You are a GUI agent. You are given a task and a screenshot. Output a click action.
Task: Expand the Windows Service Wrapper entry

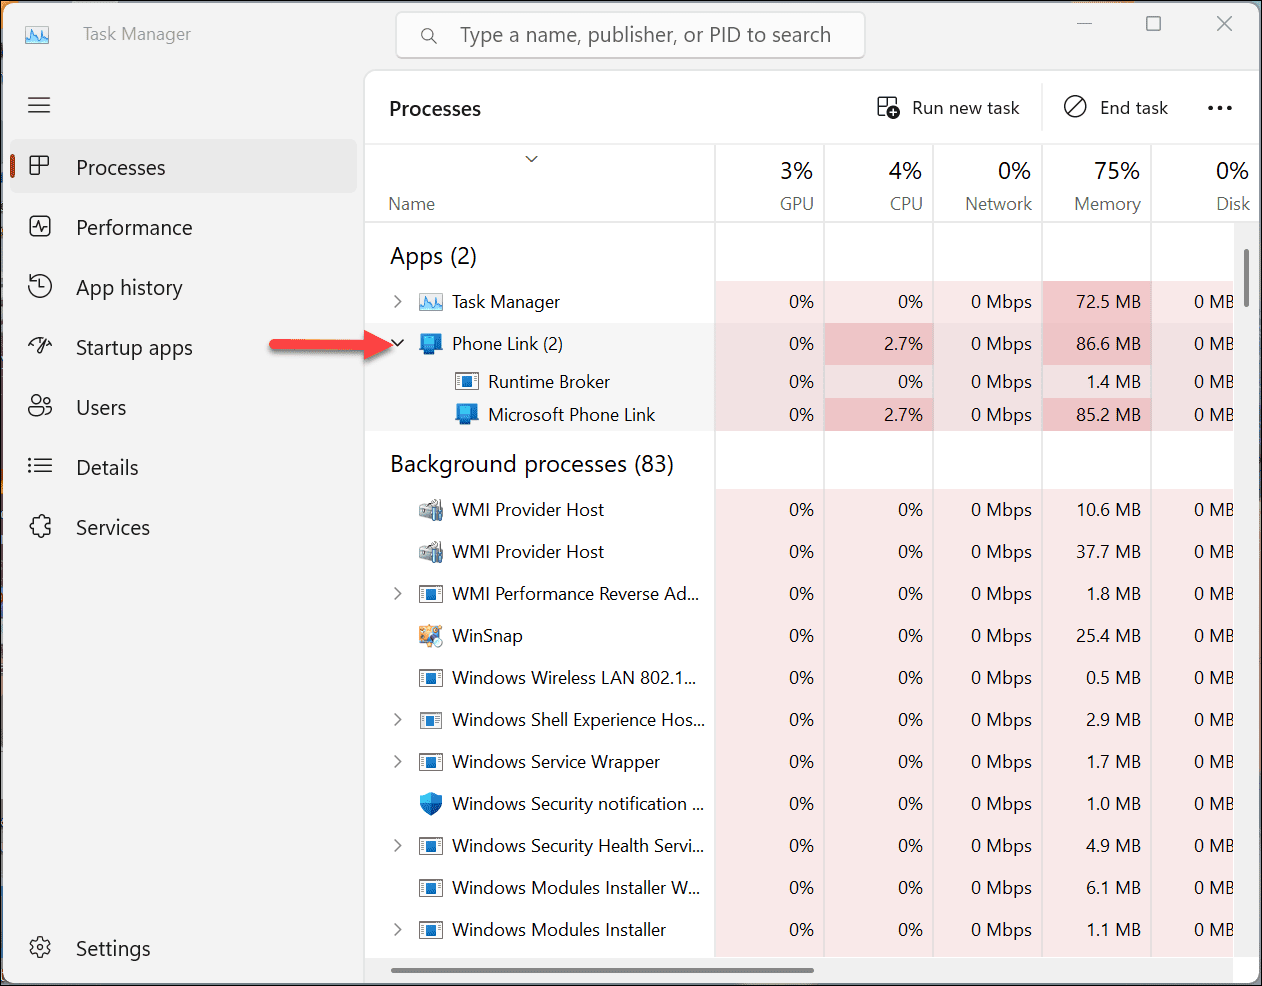coord(398,762)
